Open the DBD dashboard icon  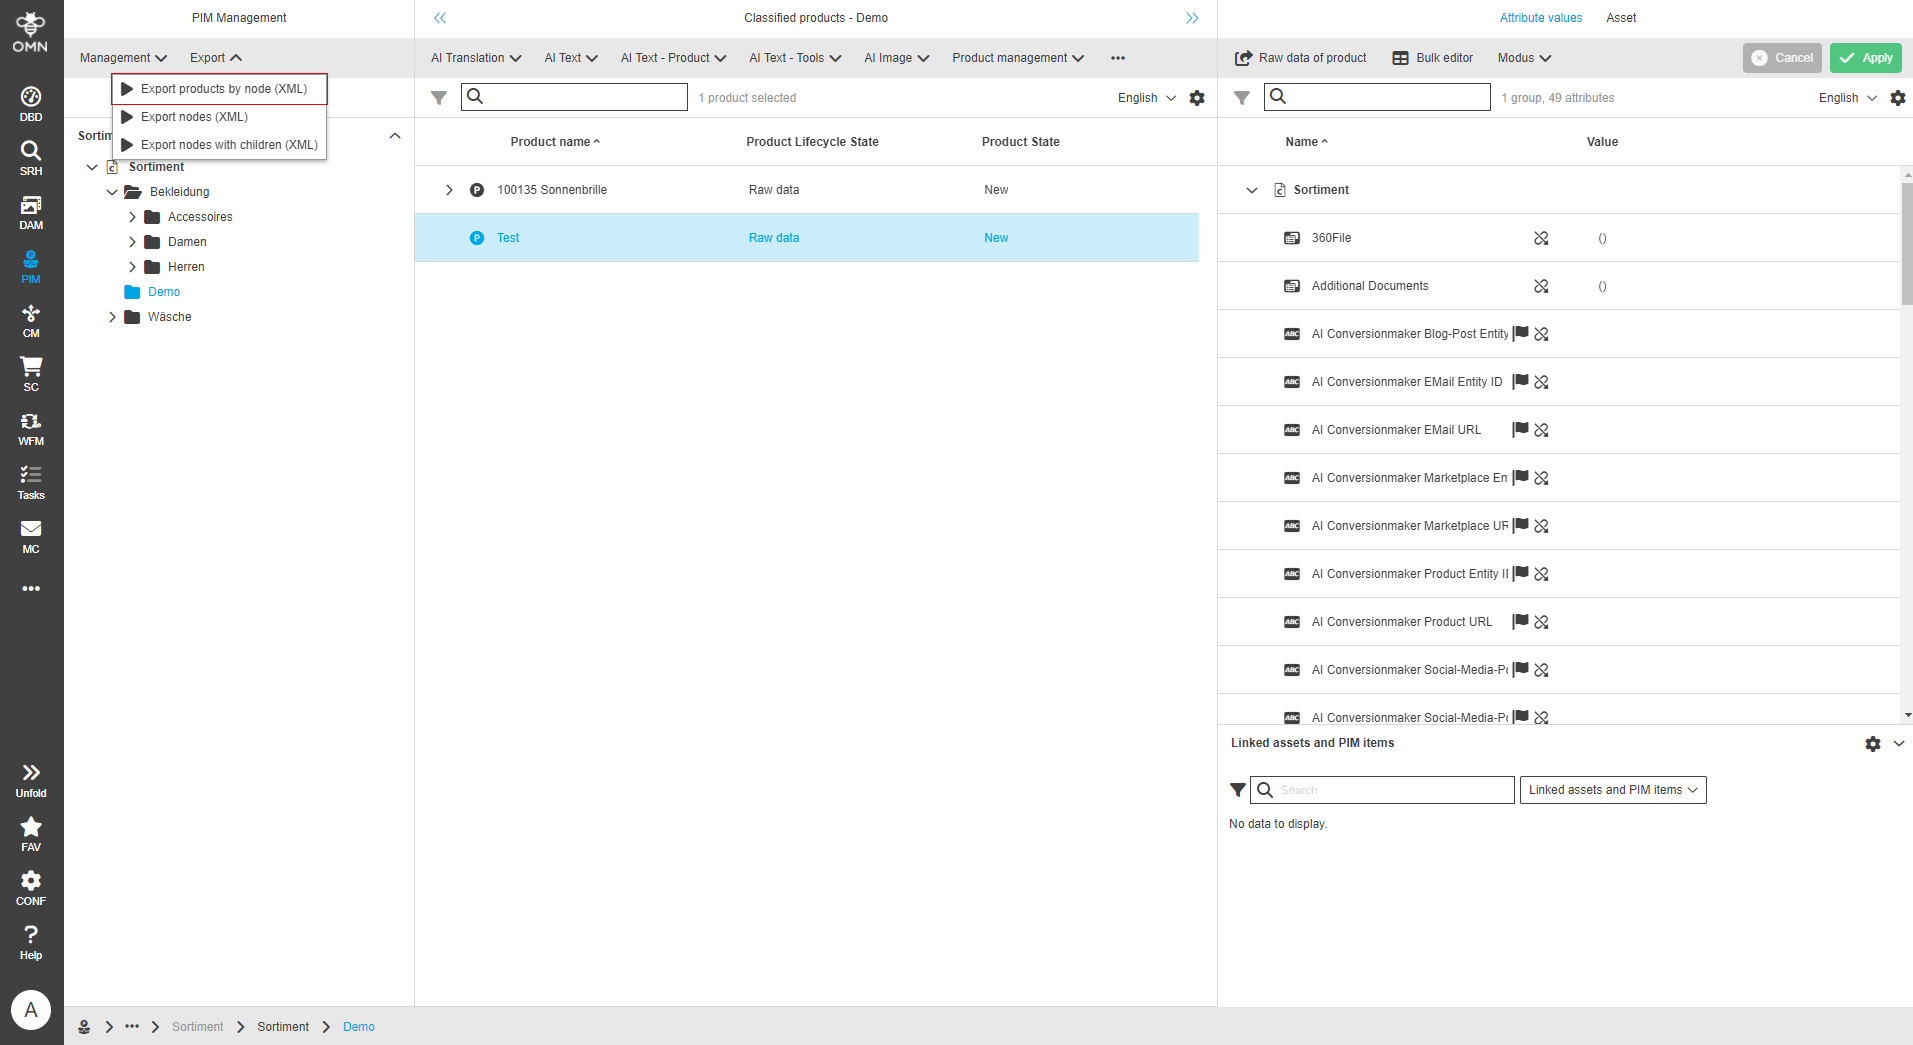tap(31, 104)
